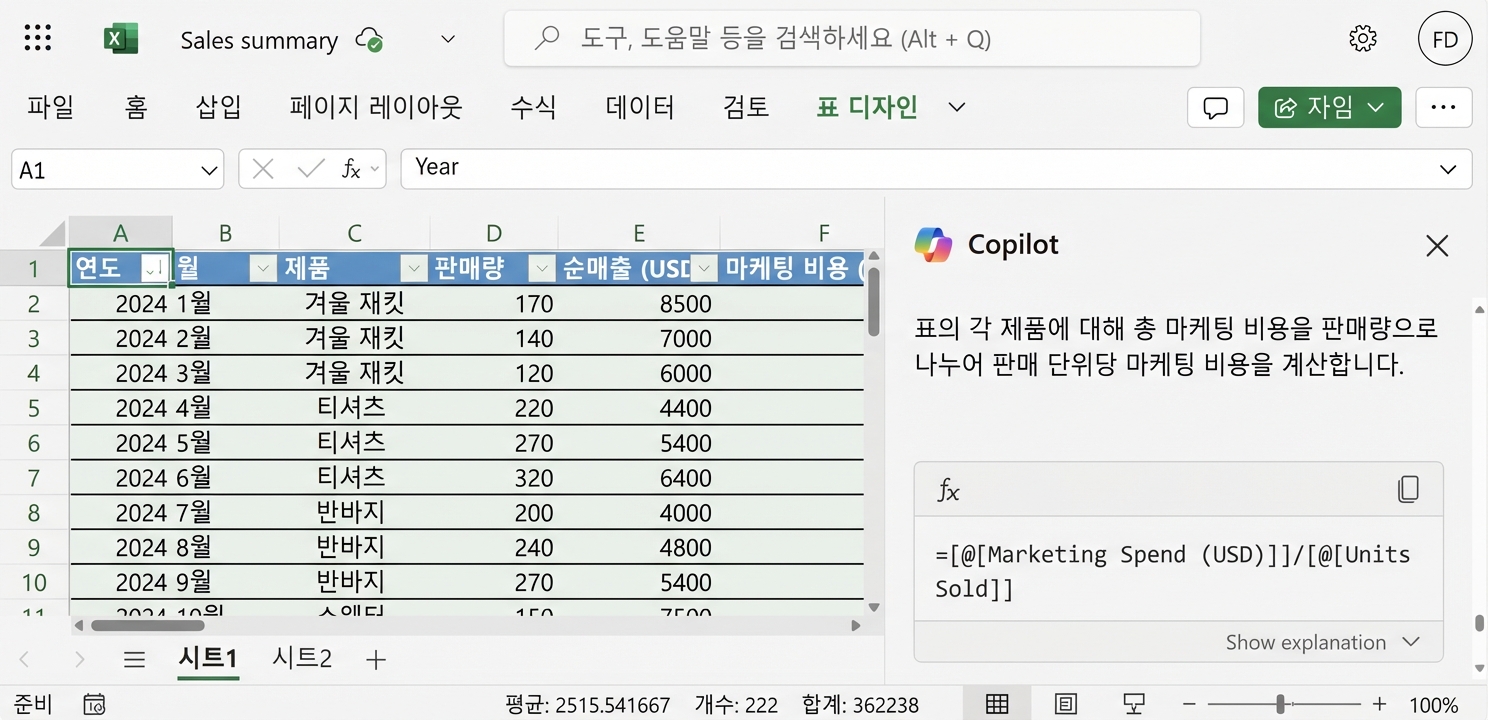
Task: Open the 순매출 column filter dropdown
Action: pos(704,268)
